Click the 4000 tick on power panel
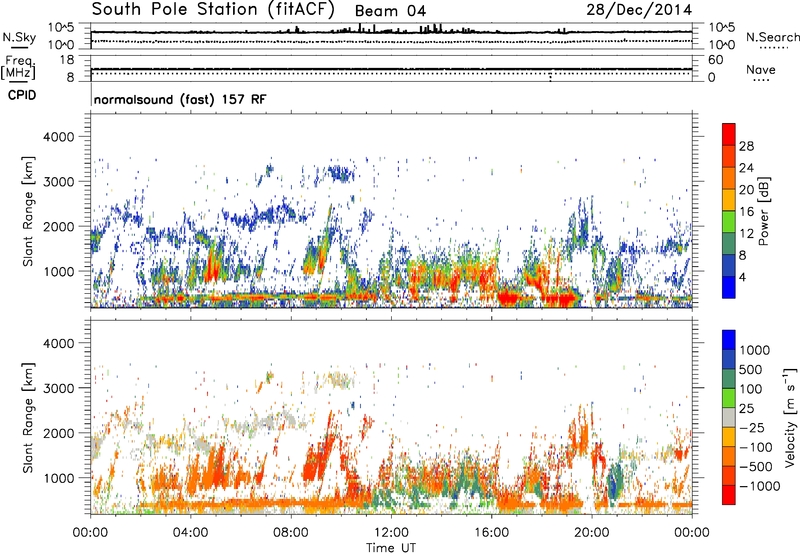This screenshot has width=800, height=554. point(58,137)
